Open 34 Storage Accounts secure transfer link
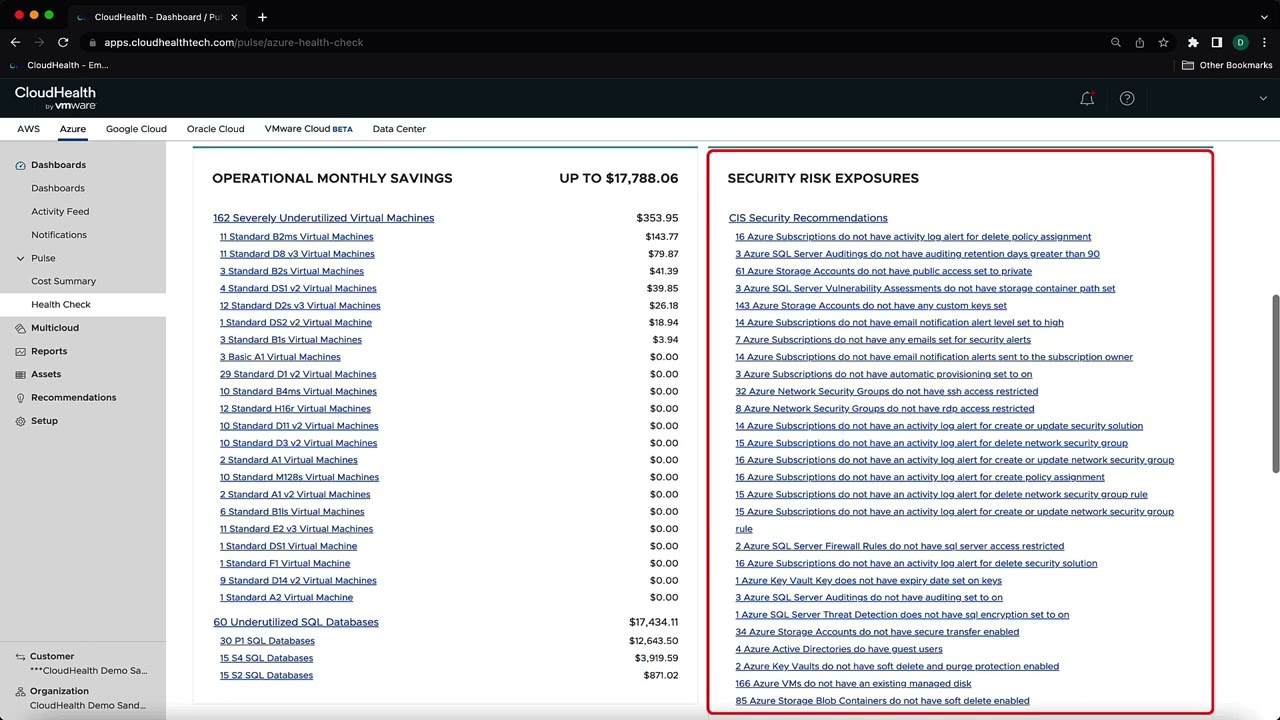 click(877, 632)
